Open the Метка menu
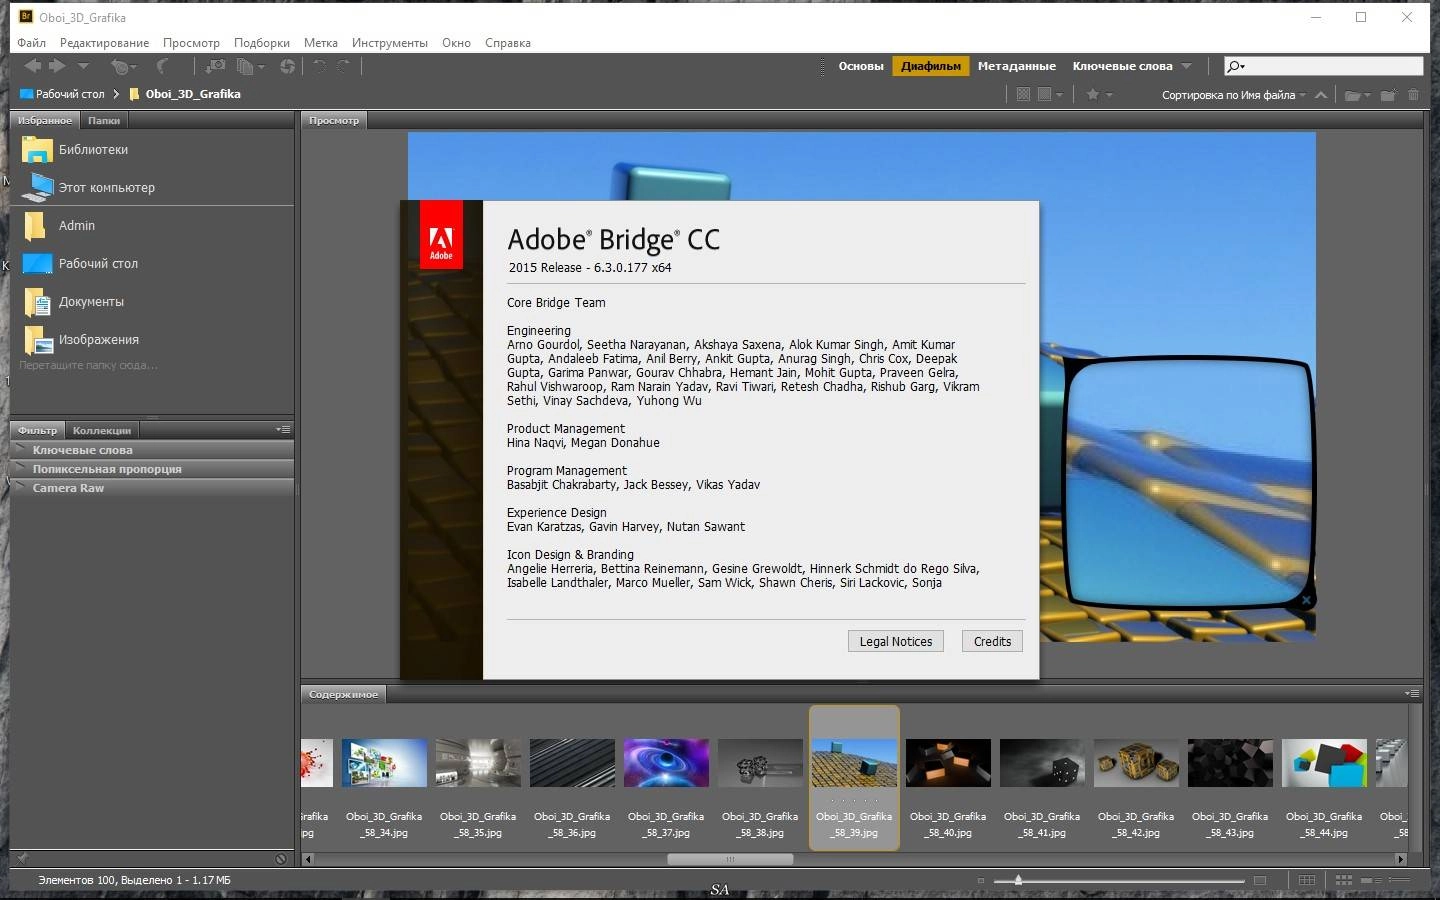Screen dimensions: 1440x900 (321, 43)
